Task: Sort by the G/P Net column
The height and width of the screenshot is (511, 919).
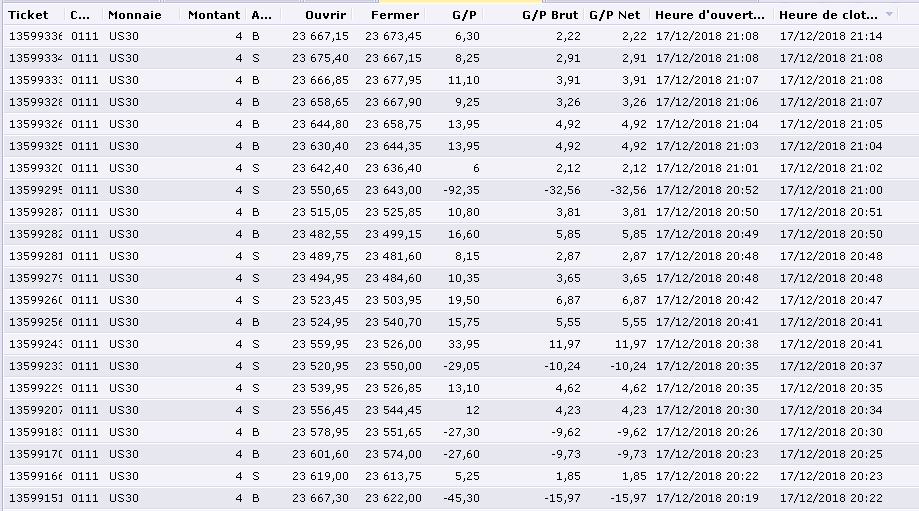Action: coord(615,16)
